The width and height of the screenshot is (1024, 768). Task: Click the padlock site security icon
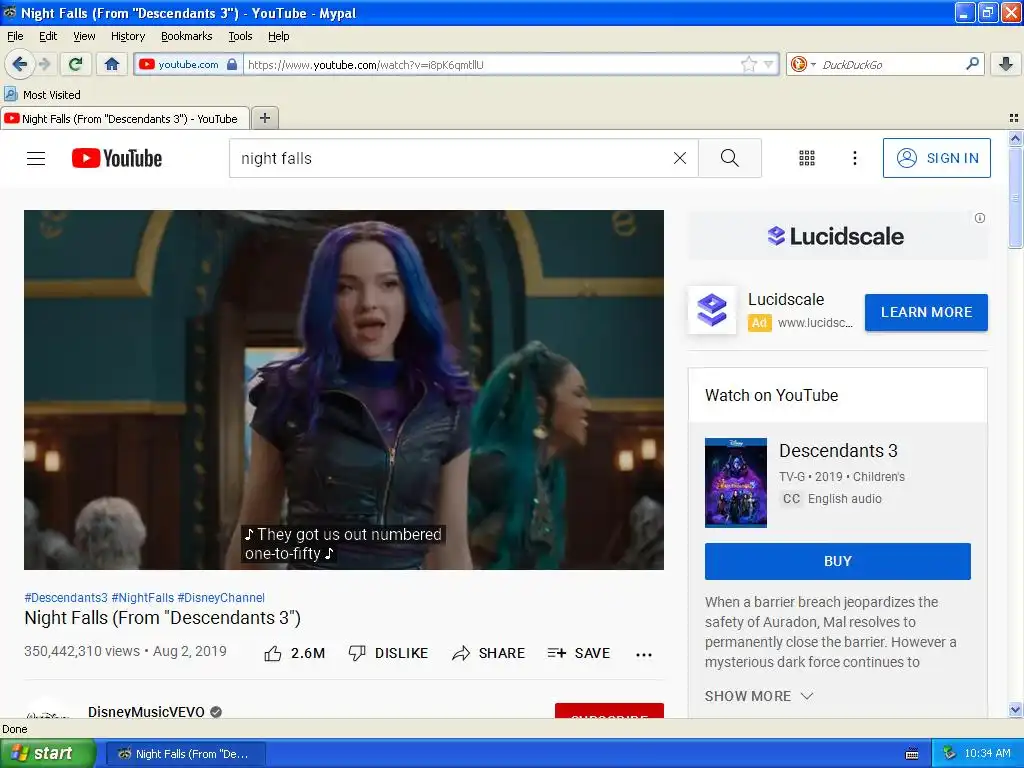(232, 64)
